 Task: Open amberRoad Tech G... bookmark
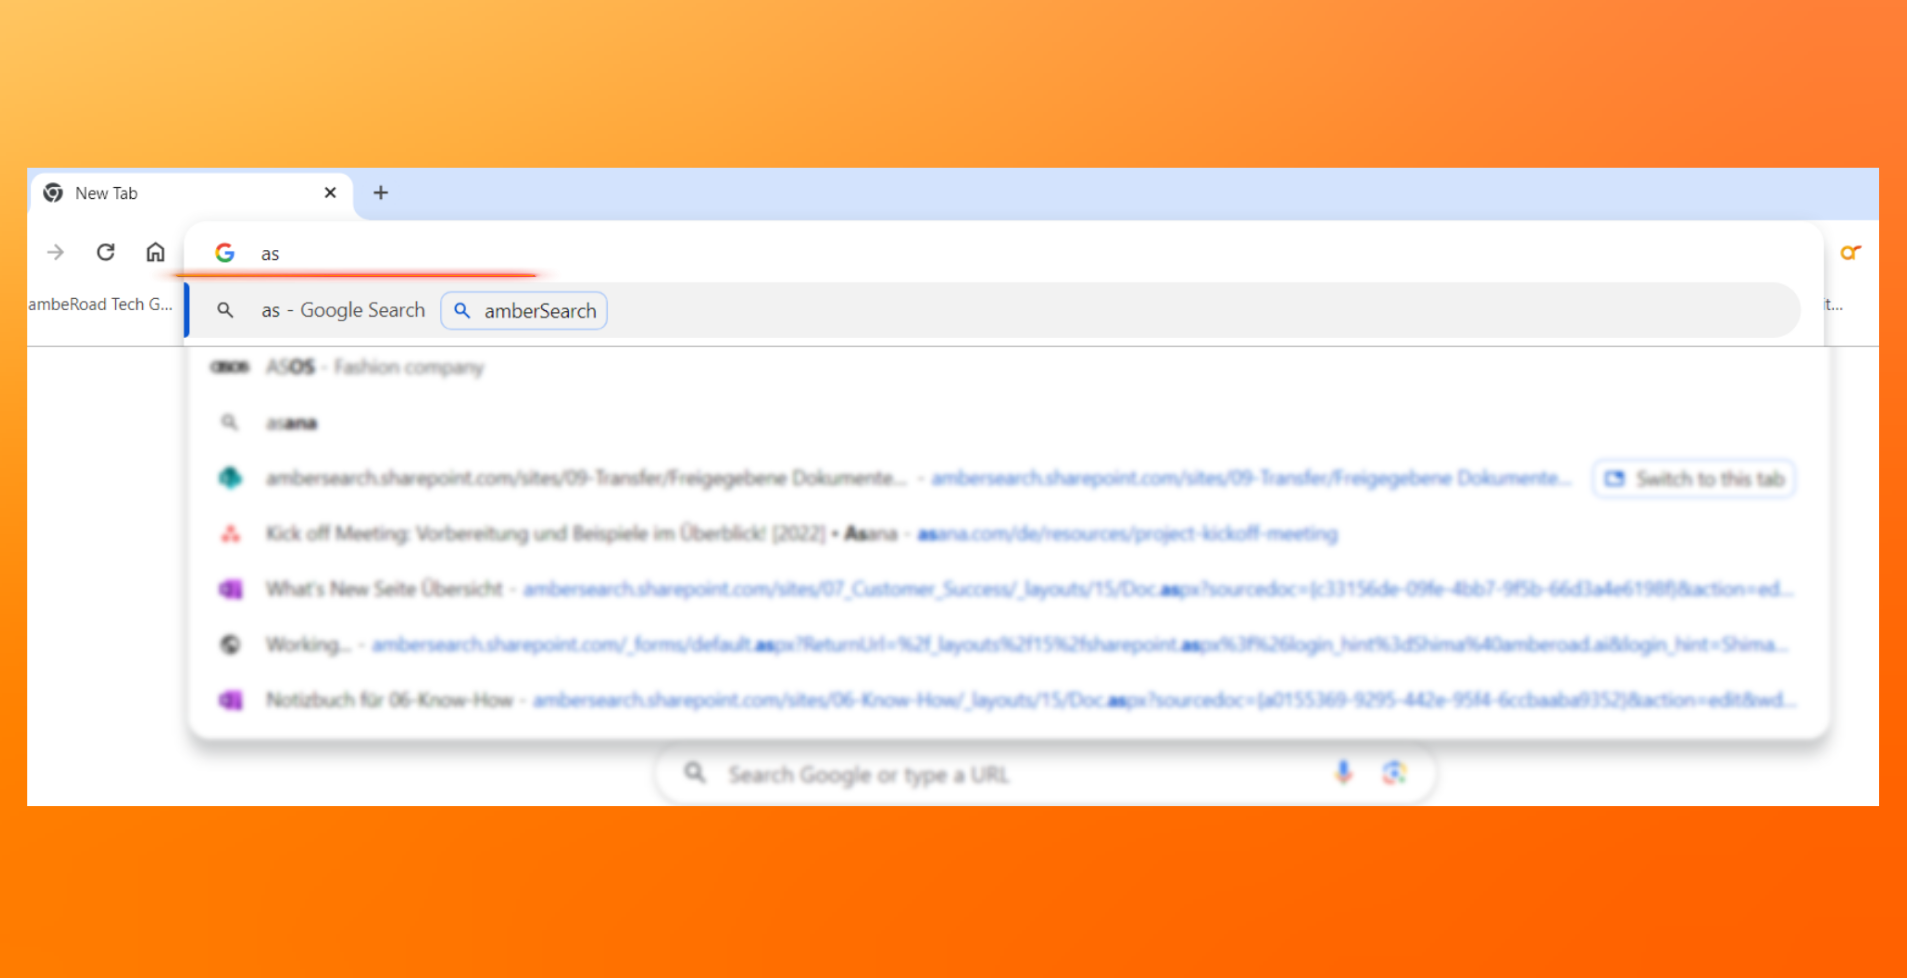[101, 304]
